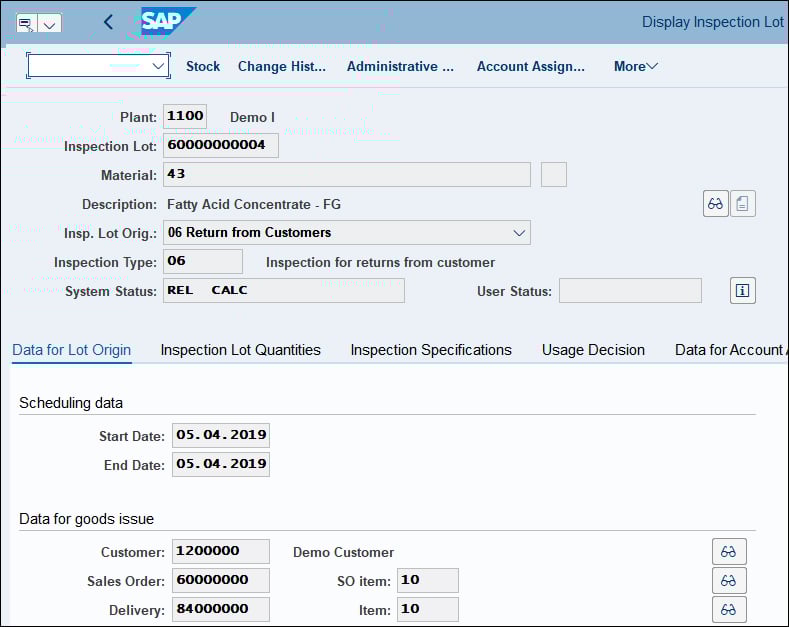Click the SAP logo icon
The image size is (789, 627).
click(x=167, y=21)
